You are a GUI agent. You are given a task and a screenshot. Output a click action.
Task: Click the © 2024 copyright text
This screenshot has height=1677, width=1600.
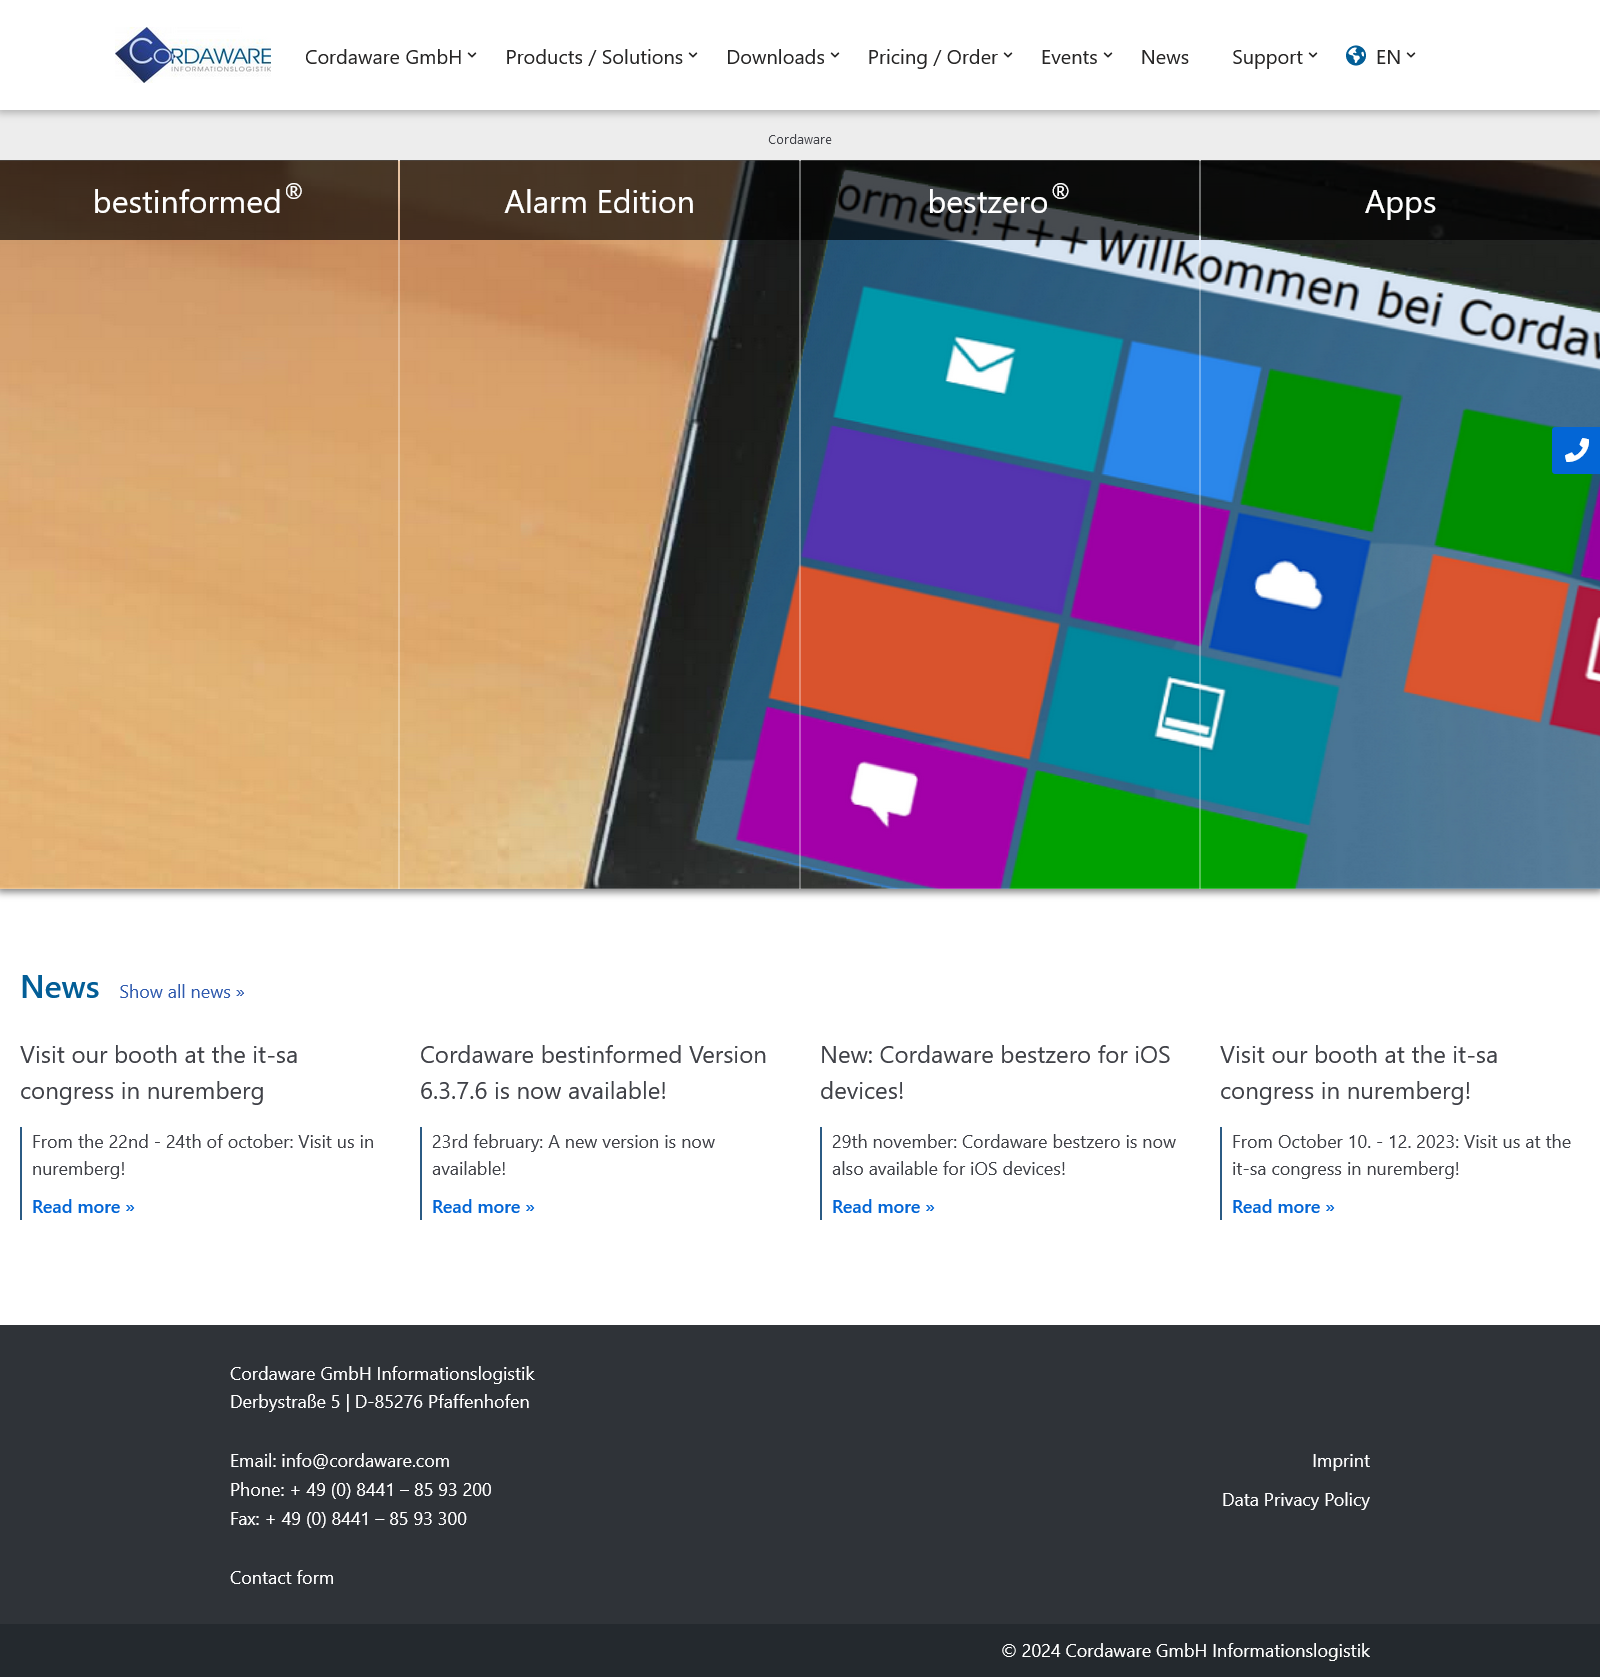1186,1651
